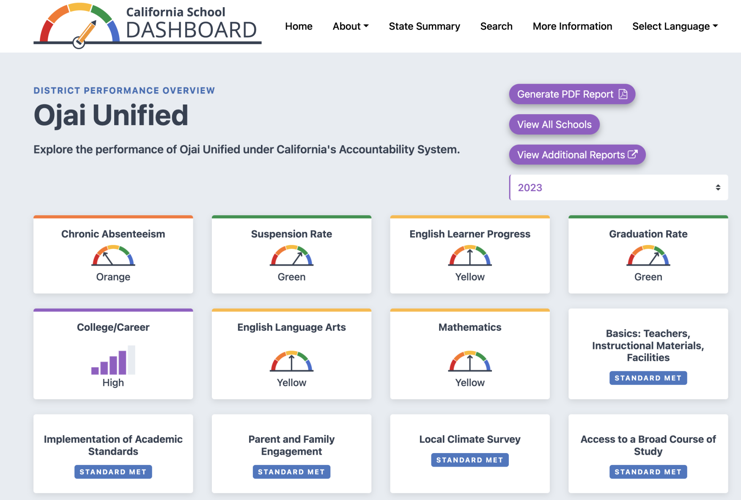The height and width of the screenshot is (500, 741).
Task: Click the Generate PDF Report button
Action: click(x=572, y=94)
